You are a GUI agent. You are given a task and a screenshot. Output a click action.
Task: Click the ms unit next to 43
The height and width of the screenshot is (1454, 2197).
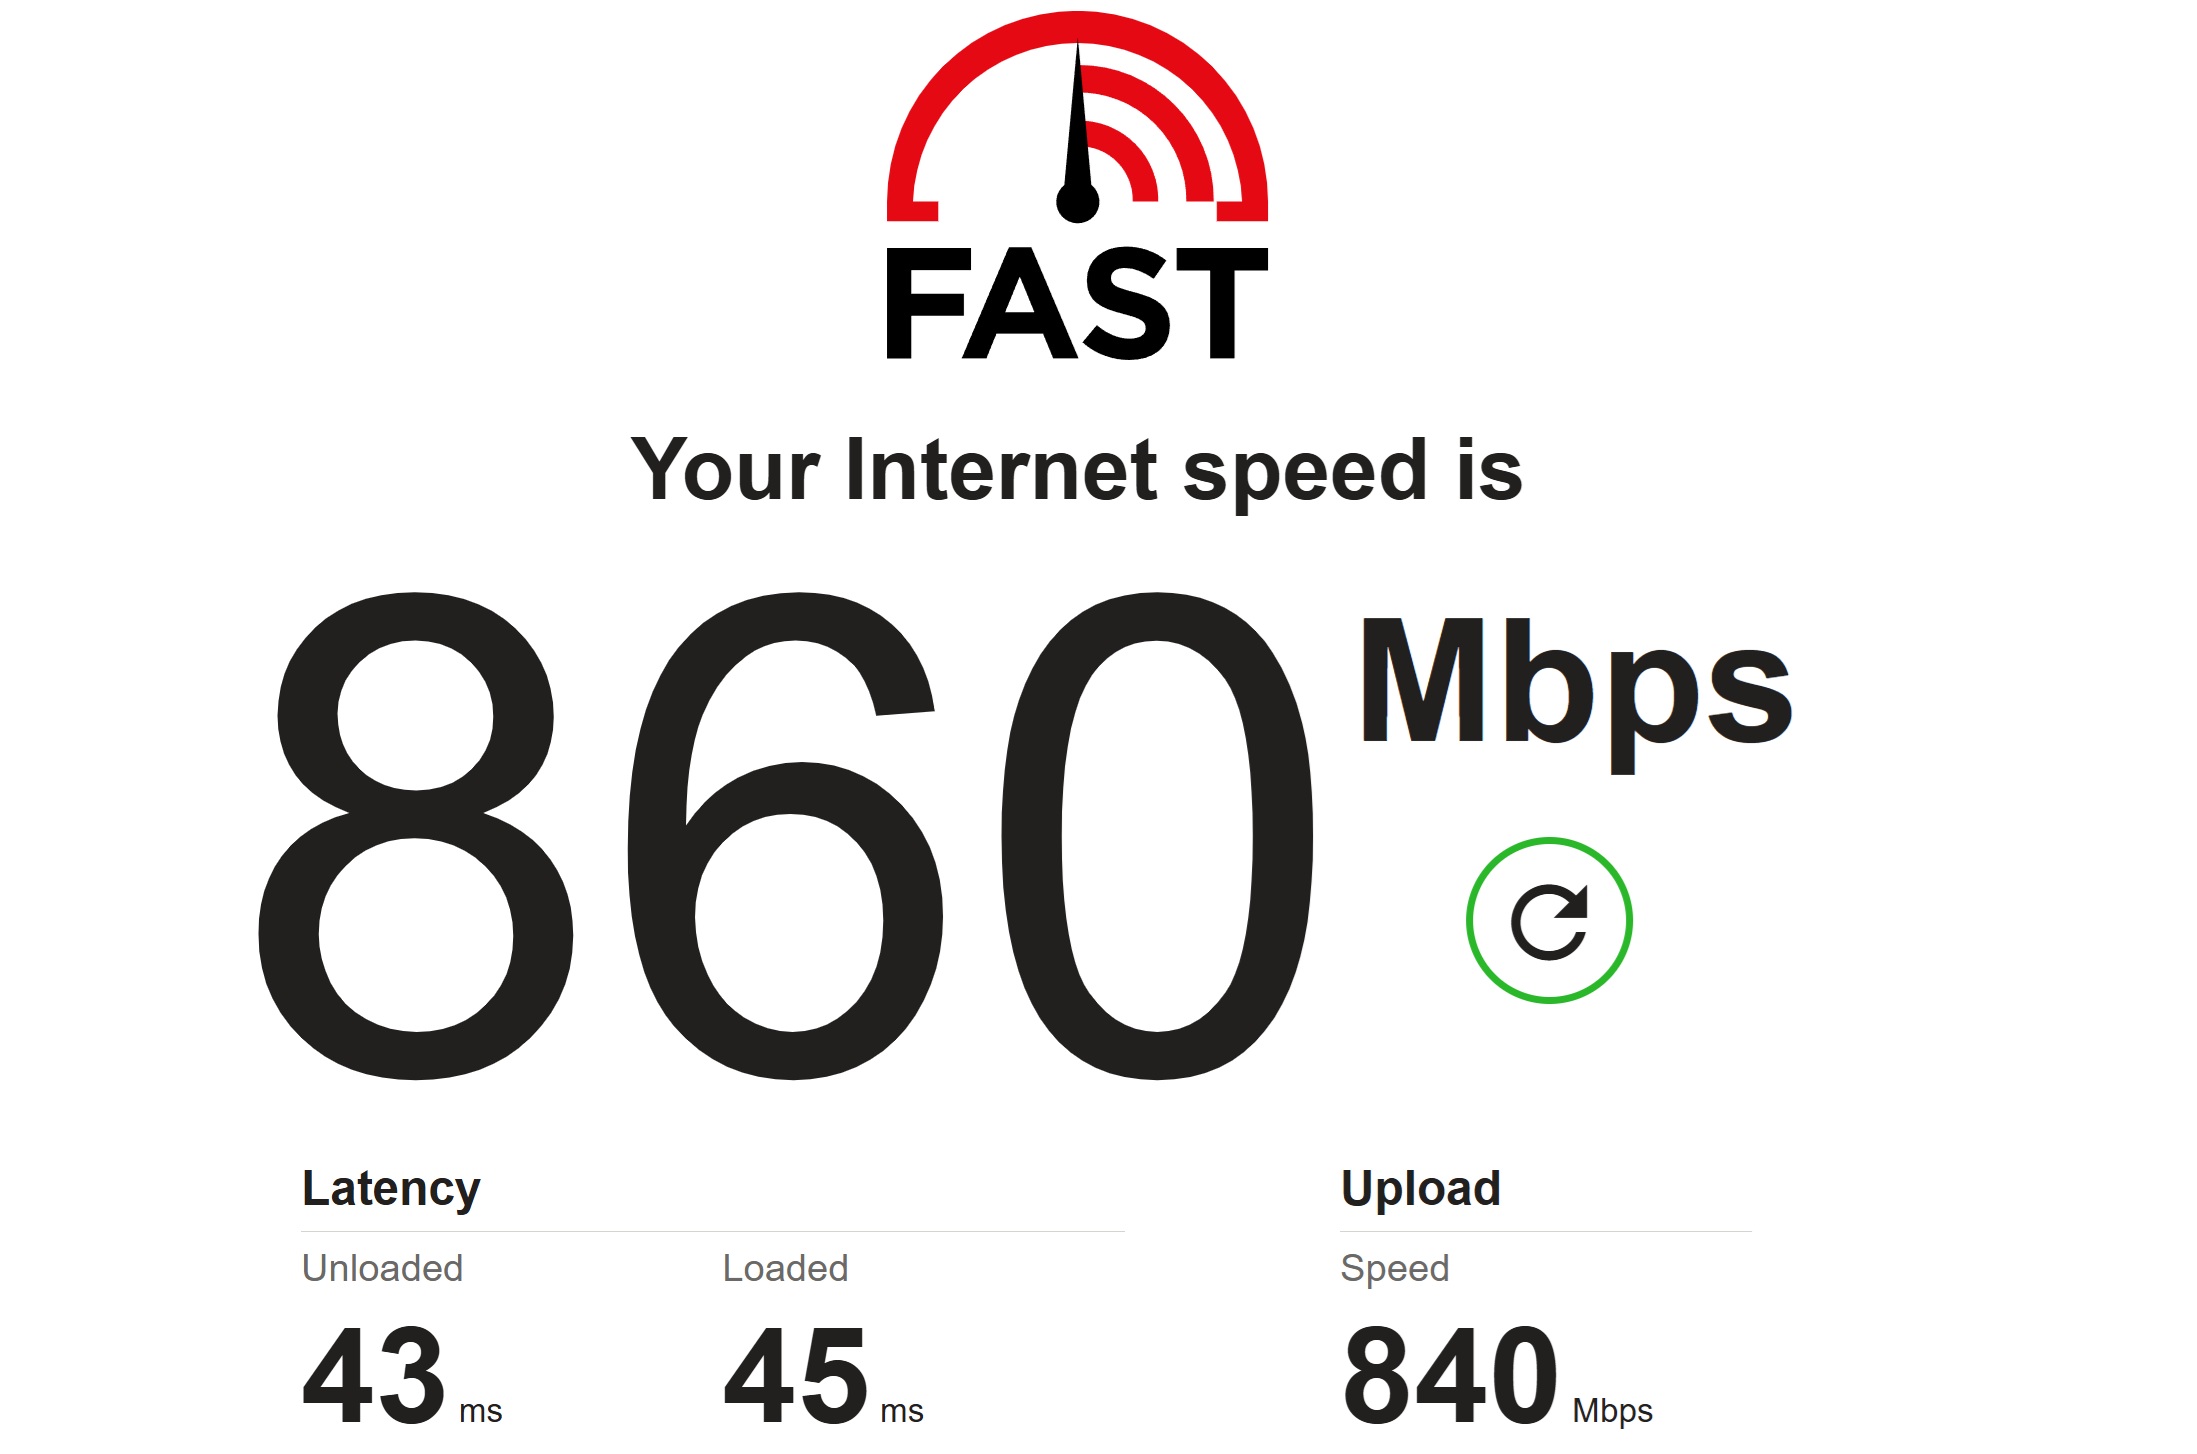tap(481, 1411)
